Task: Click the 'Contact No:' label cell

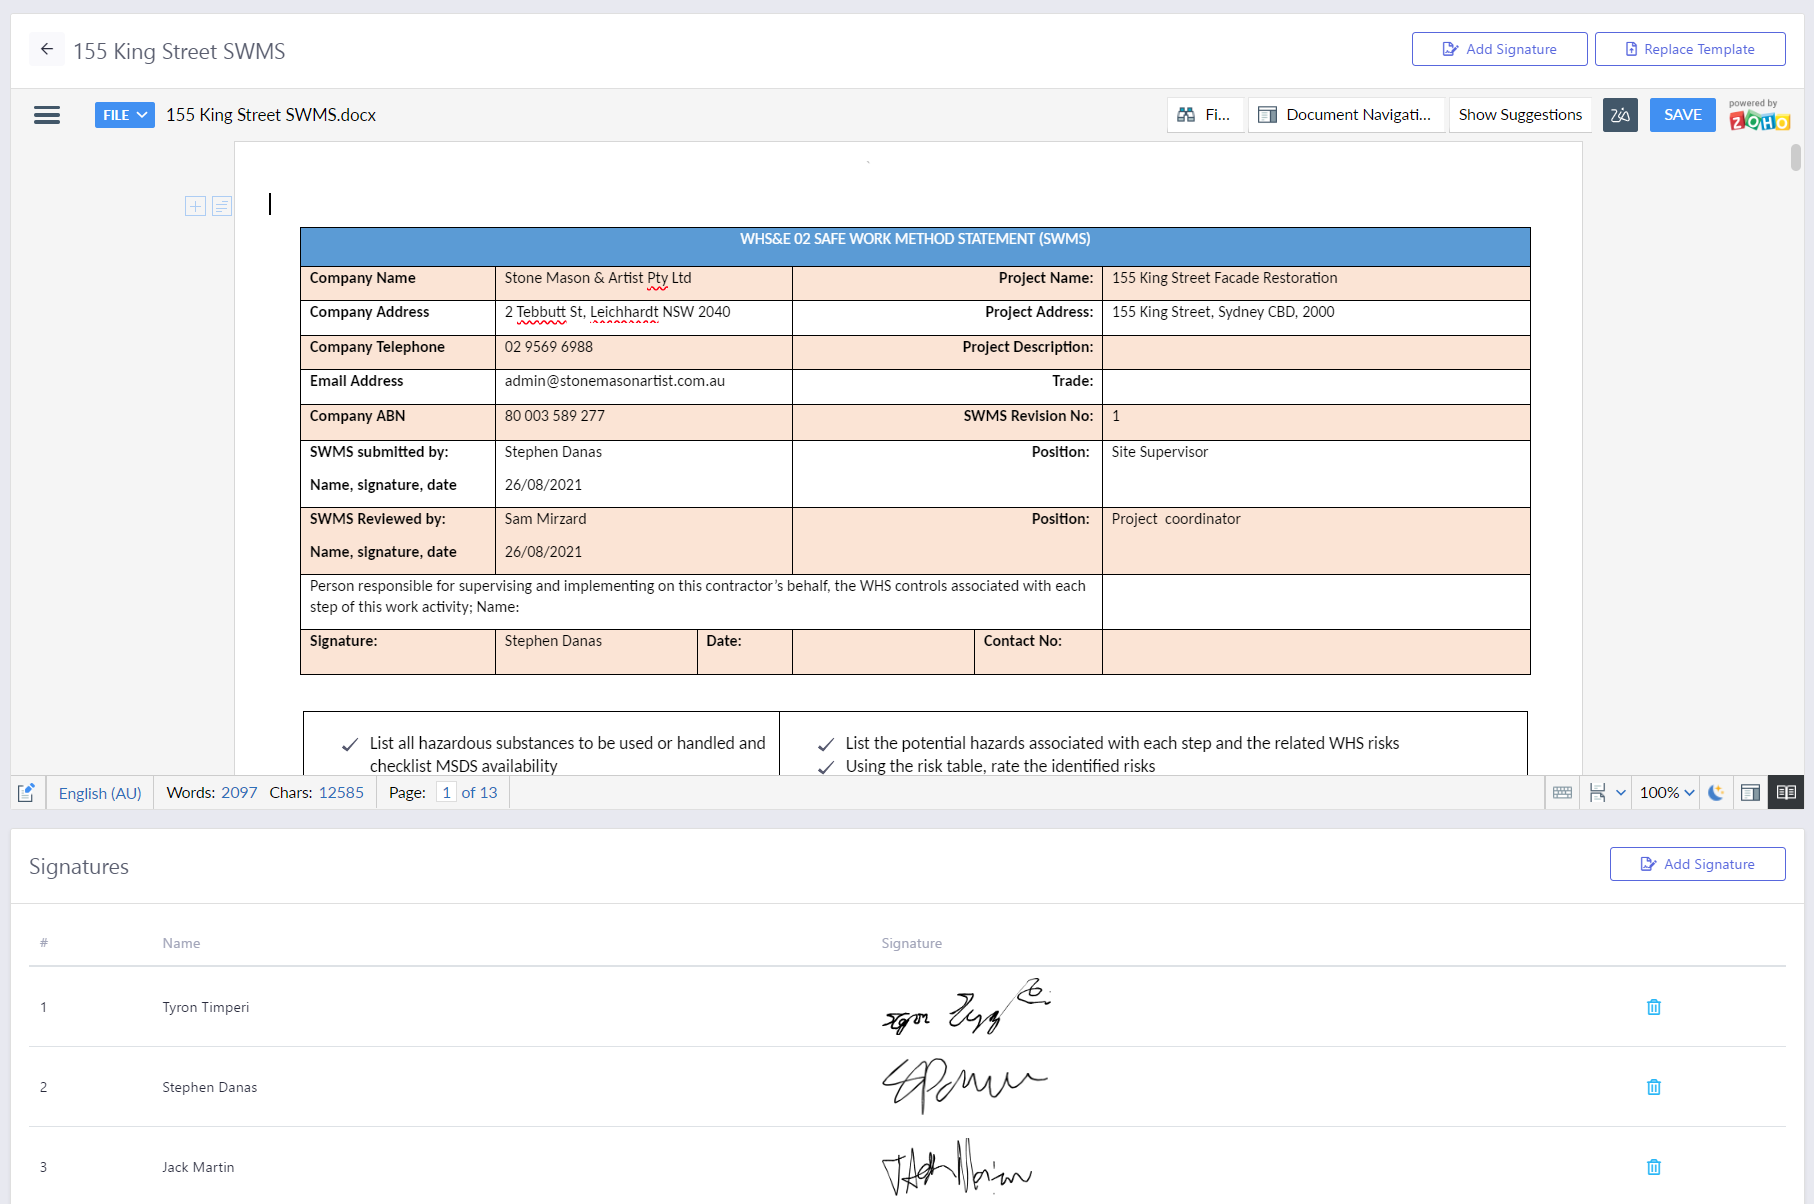Action: (1038, 651)
